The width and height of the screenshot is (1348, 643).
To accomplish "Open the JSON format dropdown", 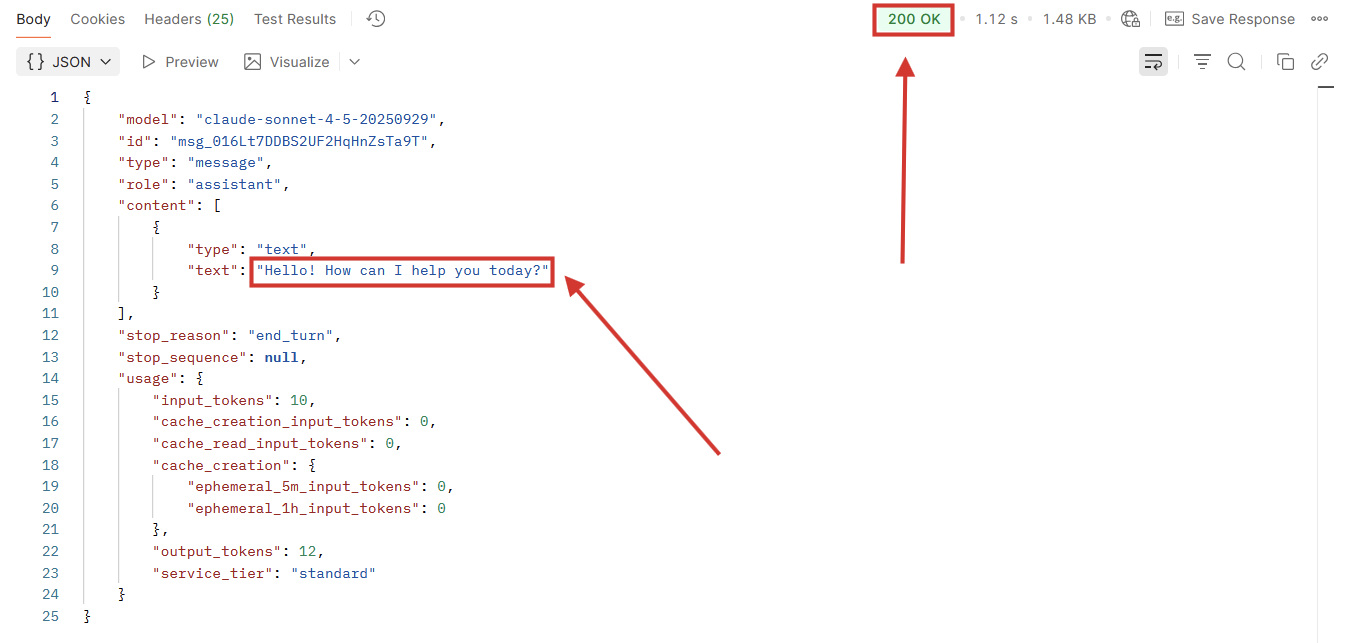I will [67, 61].
